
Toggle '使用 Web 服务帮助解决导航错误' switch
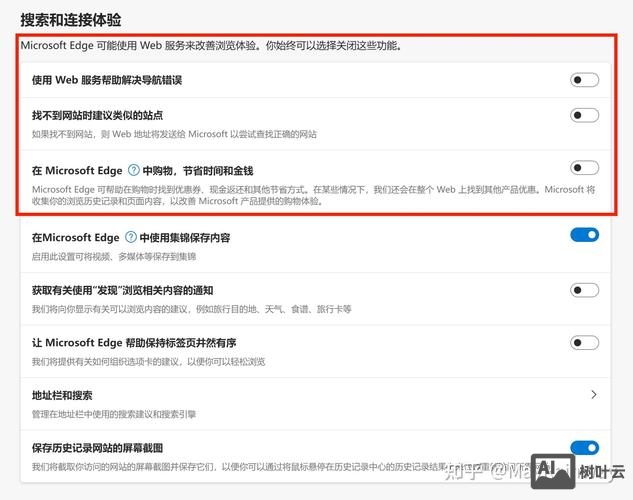[584, 80]
